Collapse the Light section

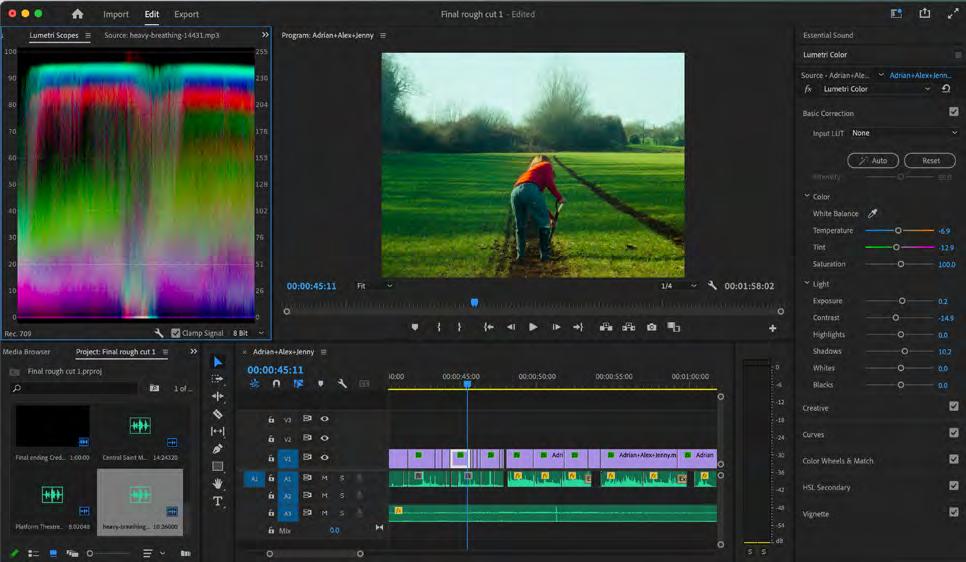pos(806,283)
